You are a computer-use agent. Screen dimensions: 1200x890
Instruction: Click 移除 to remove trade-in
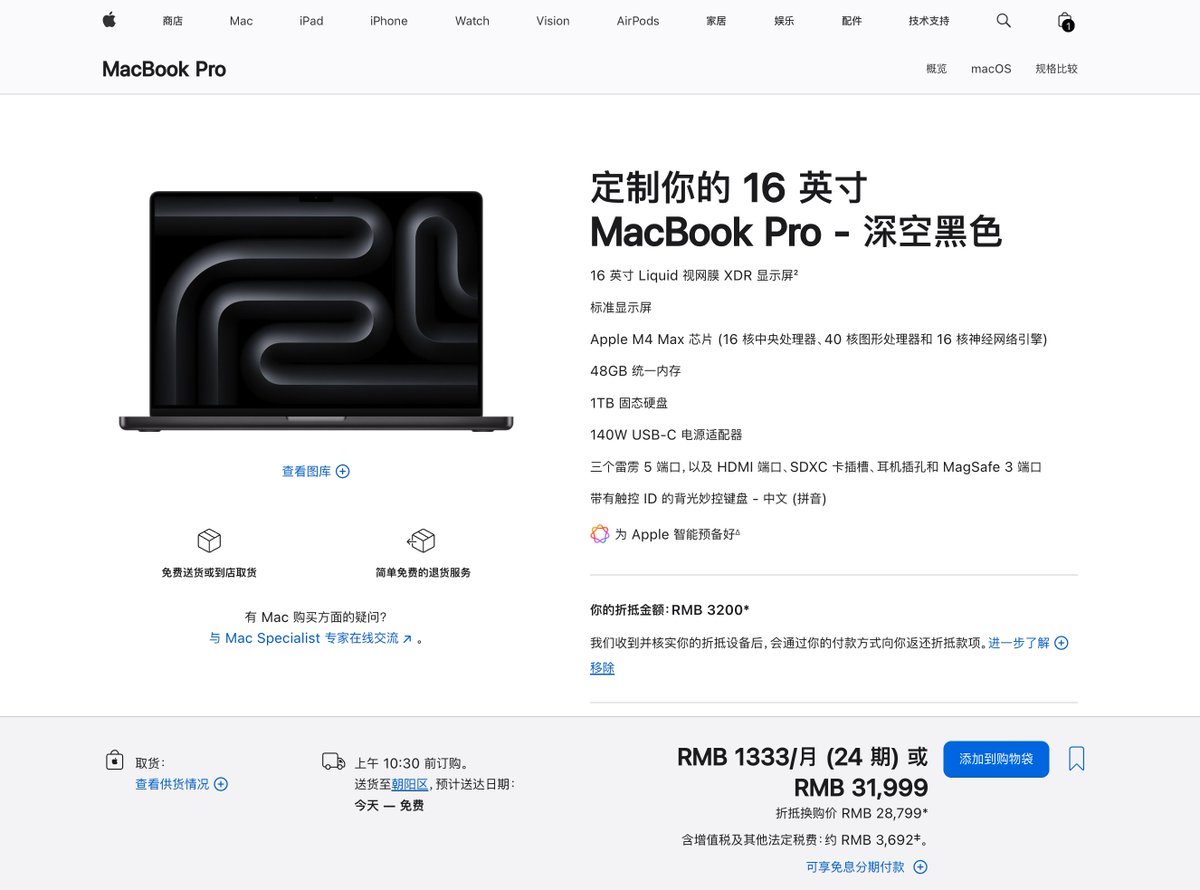click(x=602, y=668)
